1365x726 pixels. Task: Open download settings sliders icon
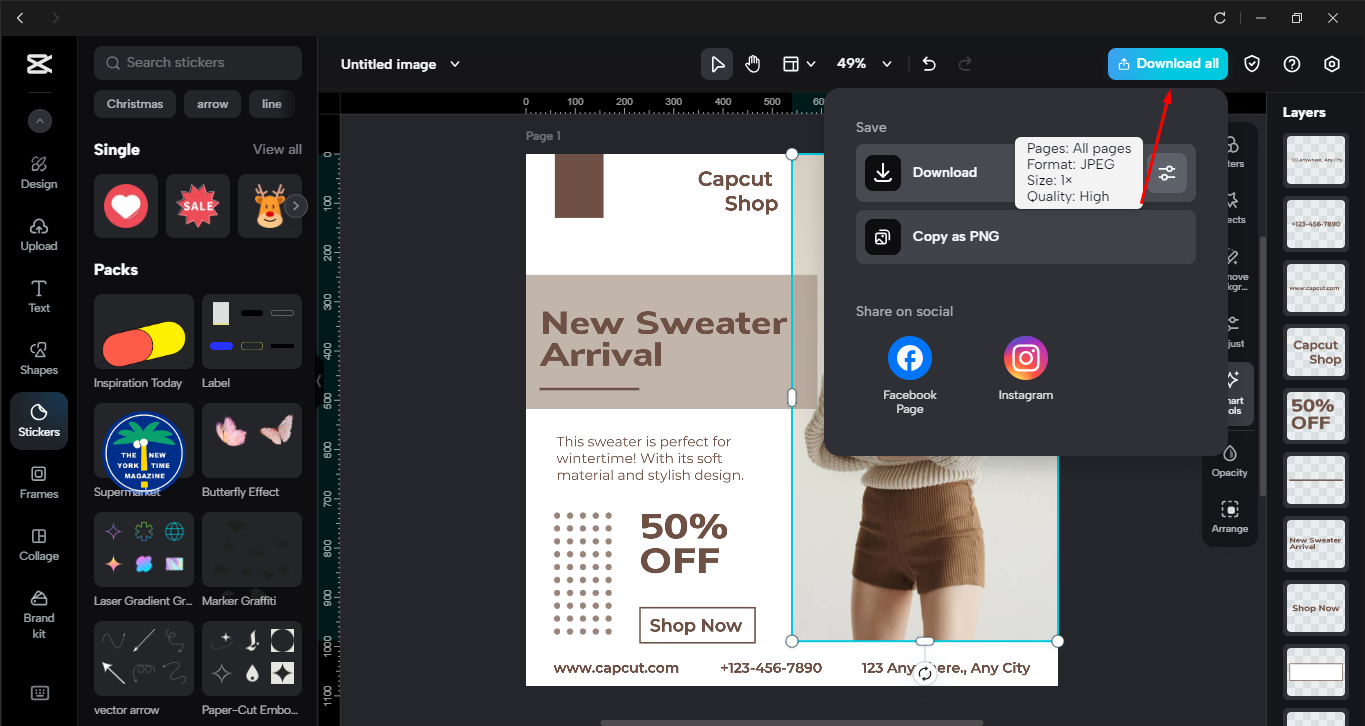(x=1167, y=173)
